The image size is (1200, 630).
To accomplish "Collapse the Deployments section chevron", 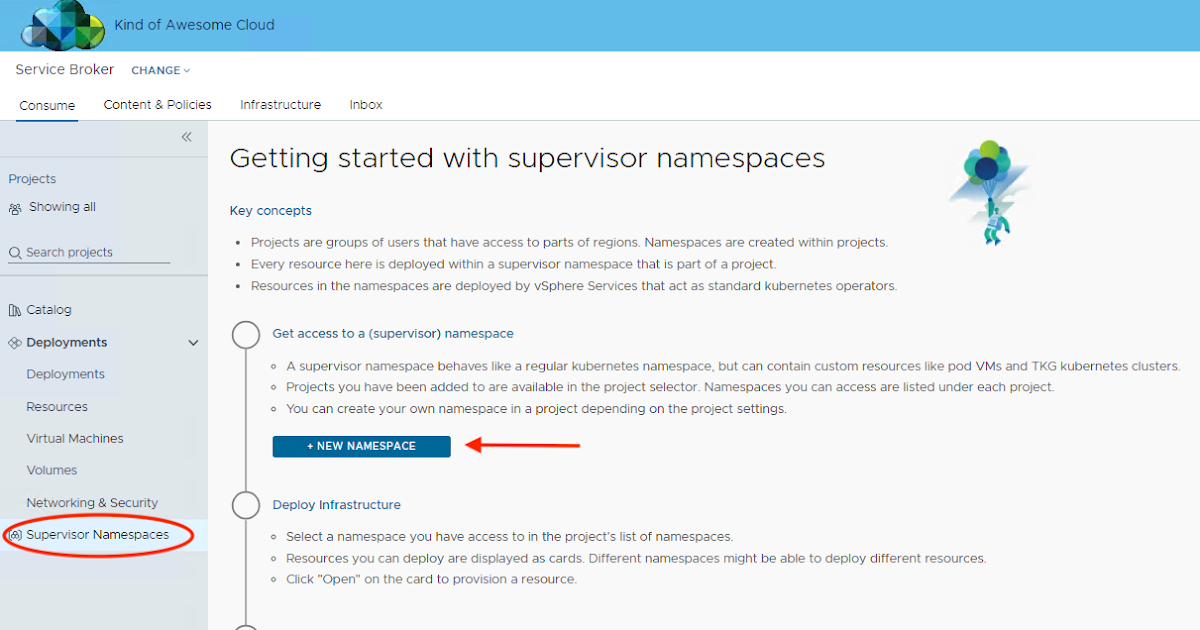I will [x=193, y=343].
